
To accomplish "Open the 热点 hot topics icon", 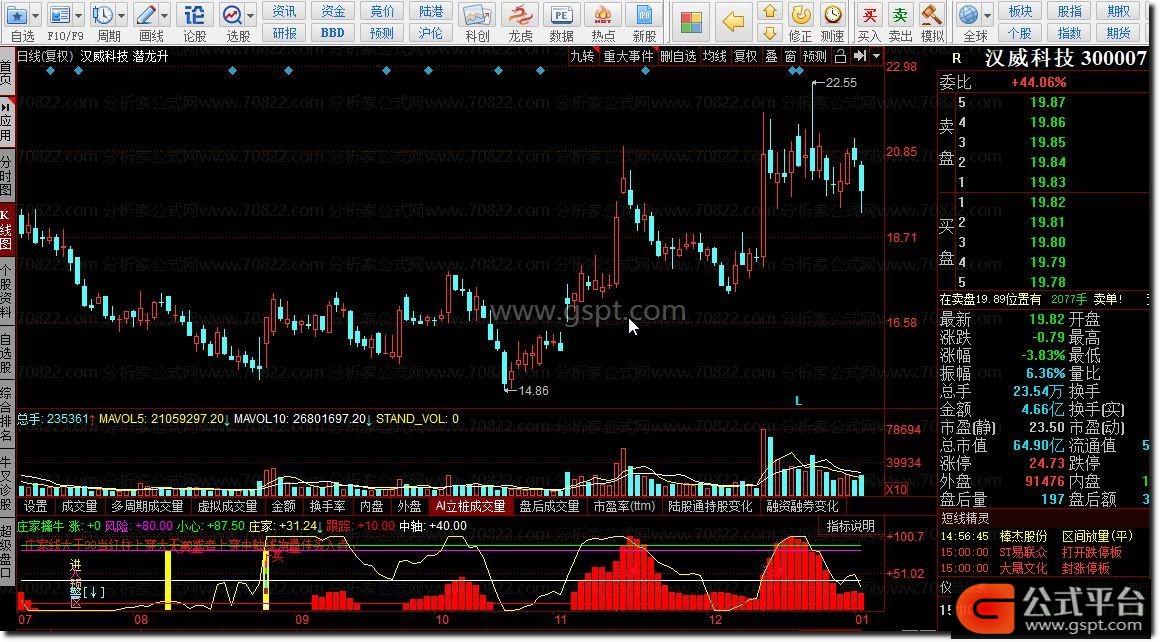I will point(603,15).
